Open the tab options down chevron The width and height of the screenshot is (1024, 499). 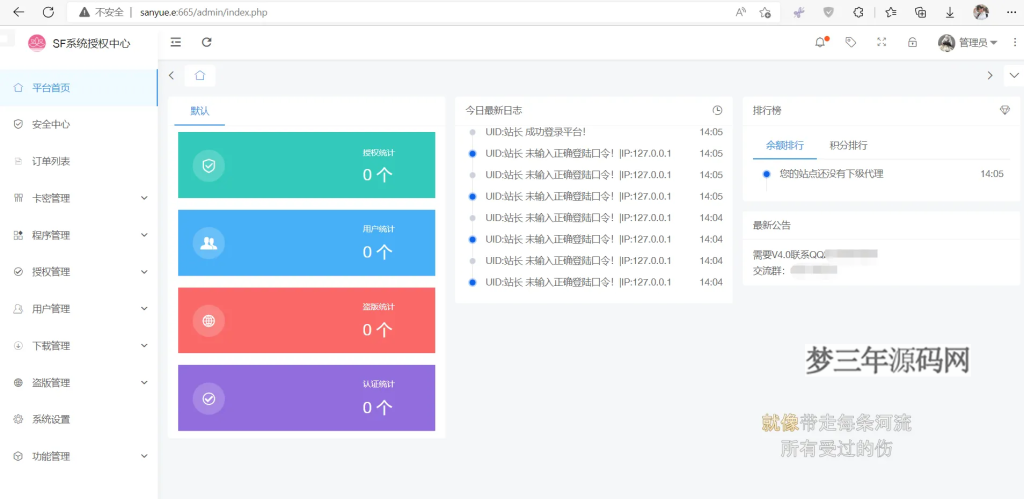[x=1014, y=75]
